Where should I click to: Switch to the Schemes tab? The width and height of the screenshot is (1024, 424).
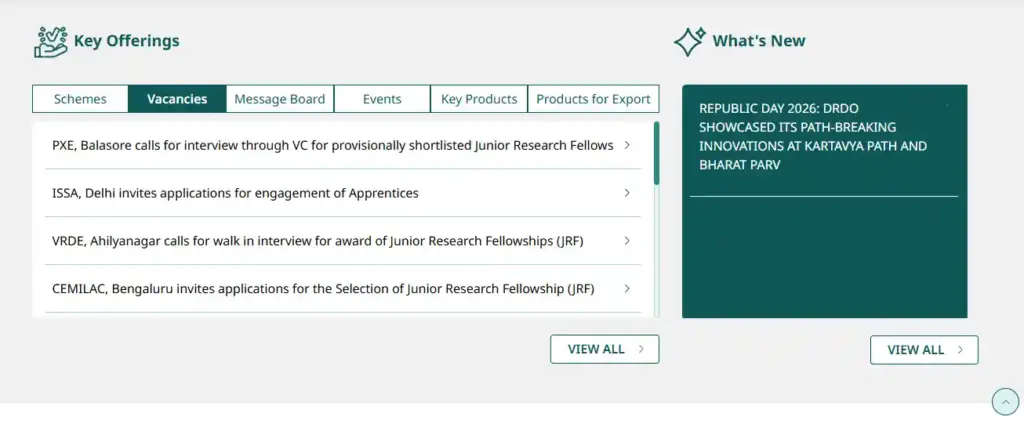(x=80, y=99)
